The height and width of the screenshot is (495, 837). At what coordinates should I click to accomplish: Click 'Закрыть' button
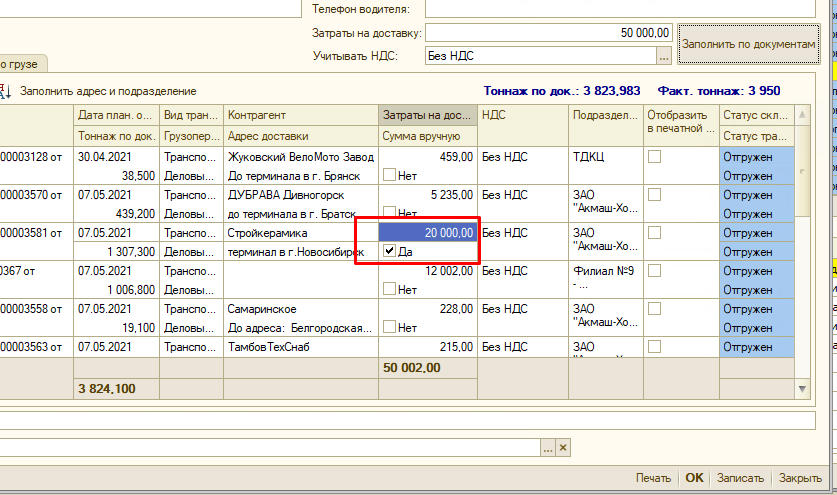tap(800, 478)
